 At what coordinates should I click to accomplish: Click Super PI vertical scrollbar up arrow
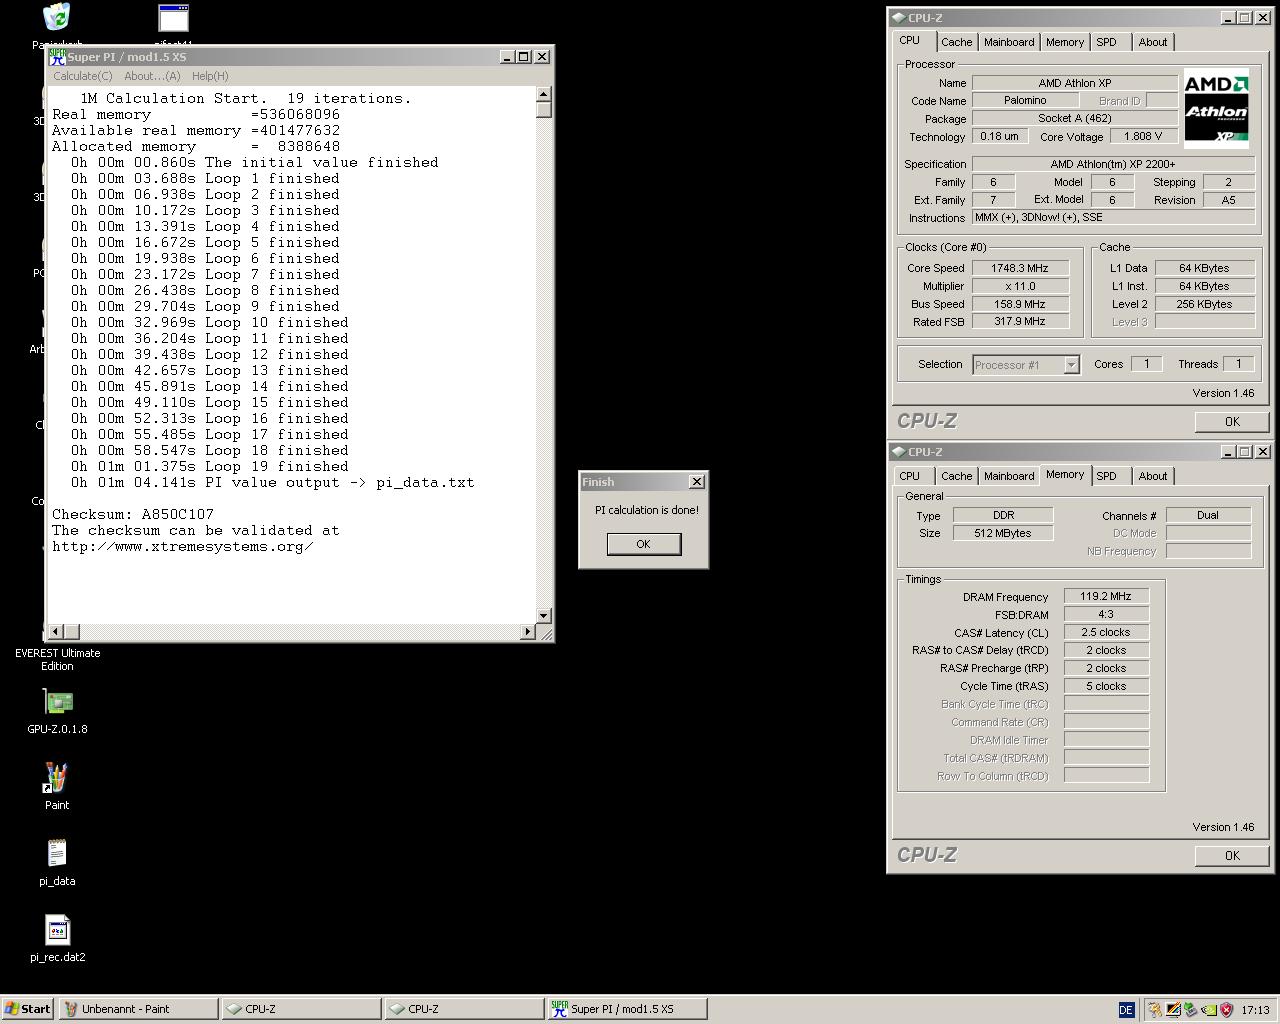point(544,94)
